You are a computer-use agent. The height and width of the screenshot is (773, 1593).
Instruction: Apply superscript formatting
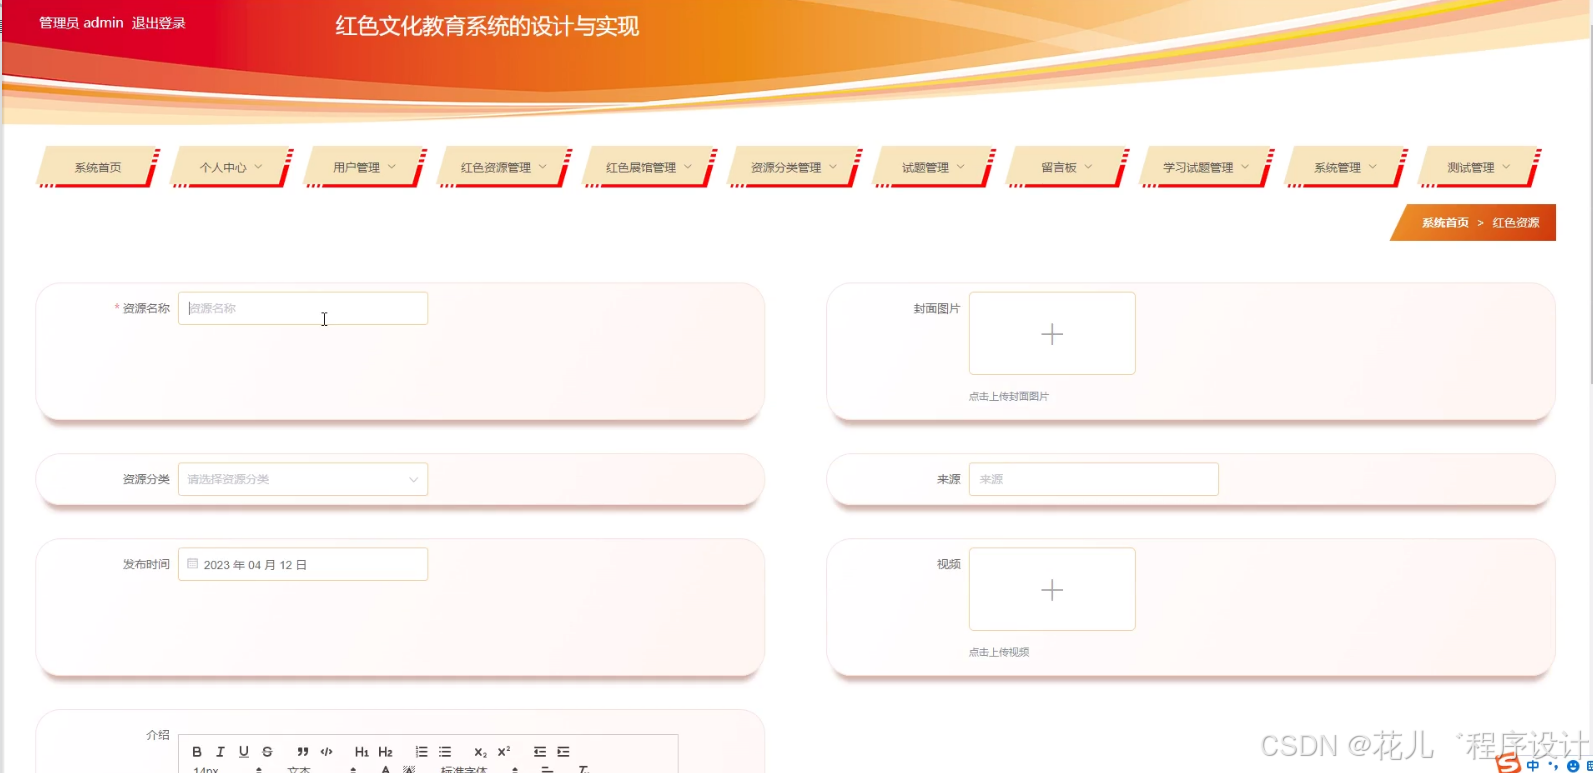pyautogui.click(x=504, y=752)
